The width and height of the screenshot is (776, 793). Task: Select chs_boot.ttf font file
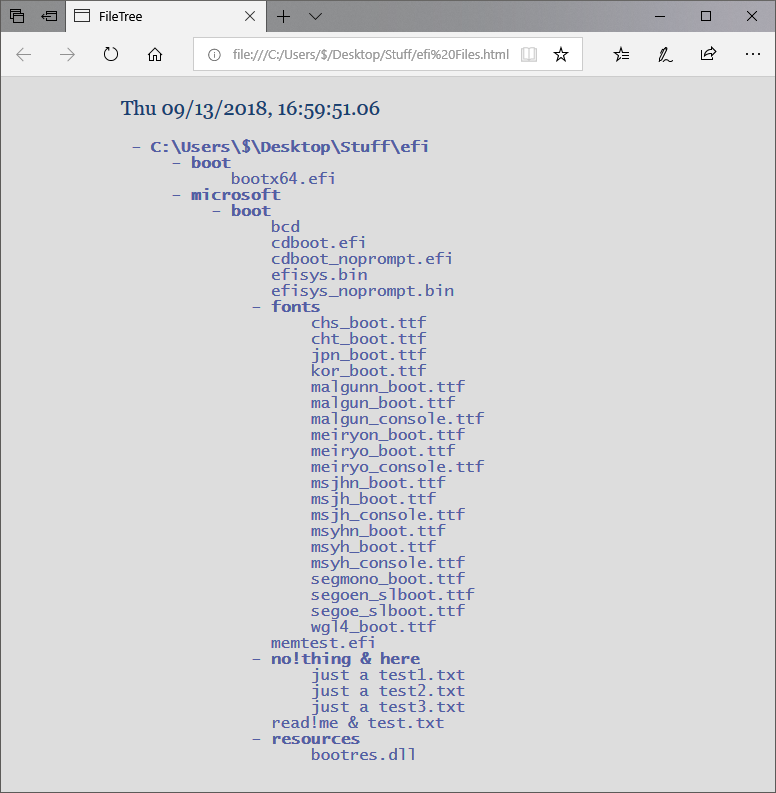point(368,323)
